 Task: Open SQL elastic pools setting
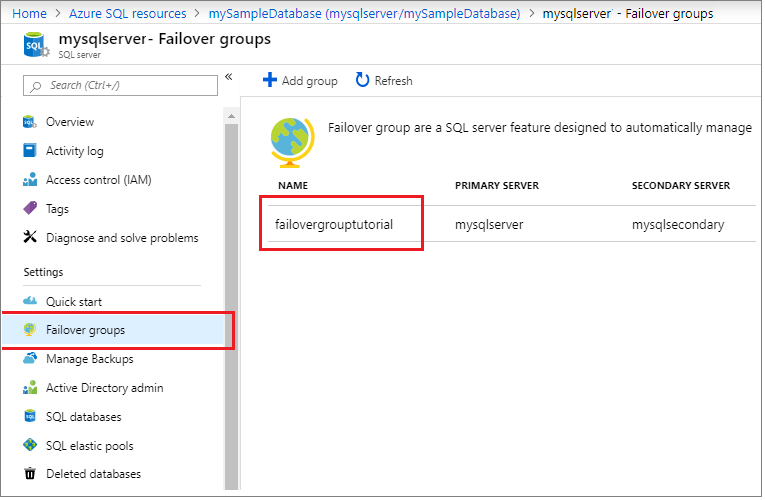89,446
